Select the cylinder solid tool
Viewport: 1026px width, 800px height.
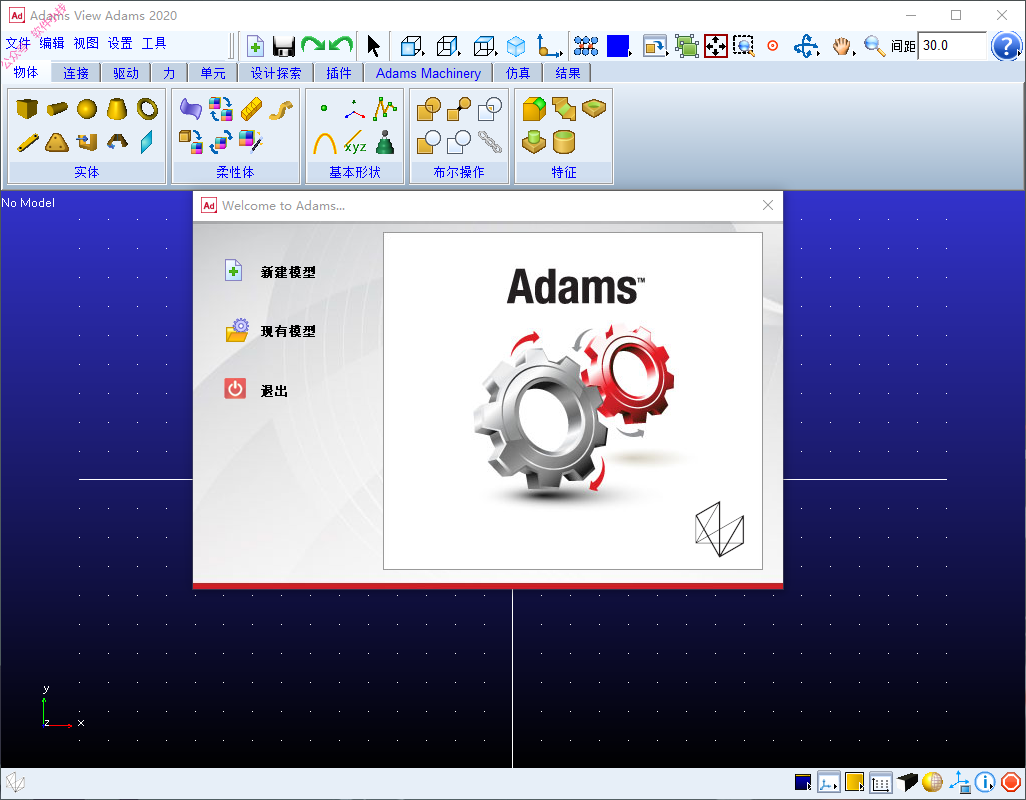click(57, 109)
